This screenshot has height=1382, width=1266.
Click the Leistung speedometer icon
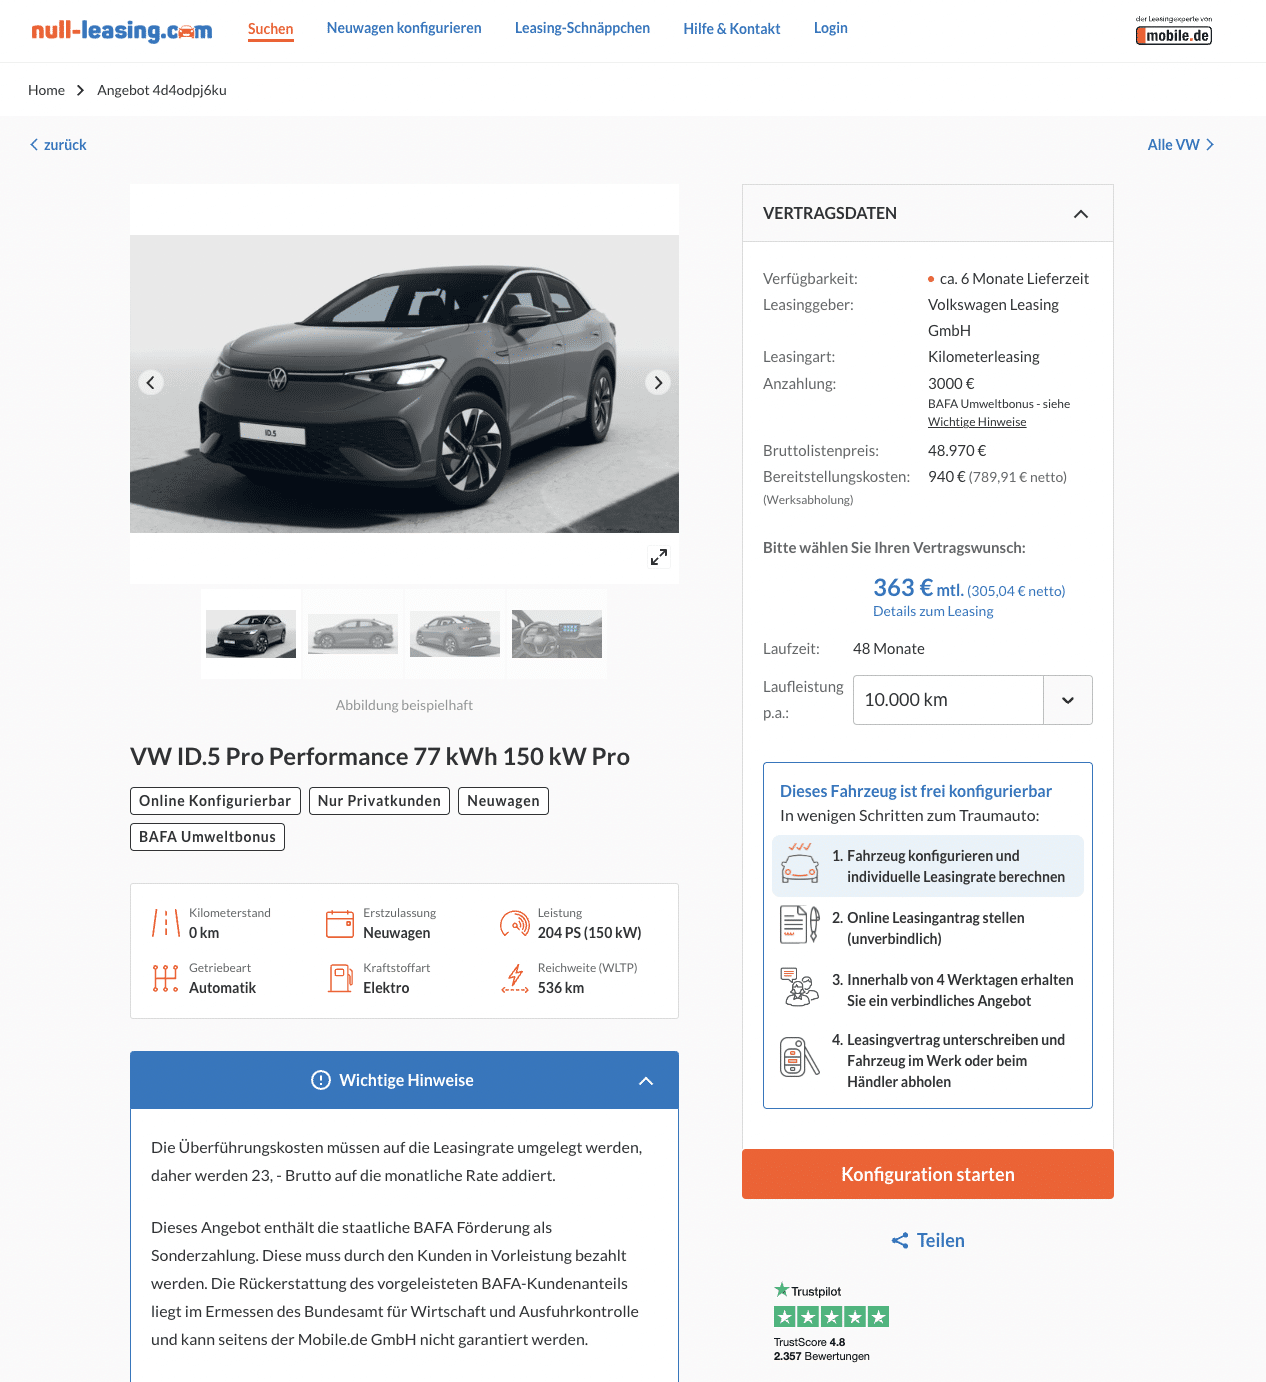pos(515,923)
